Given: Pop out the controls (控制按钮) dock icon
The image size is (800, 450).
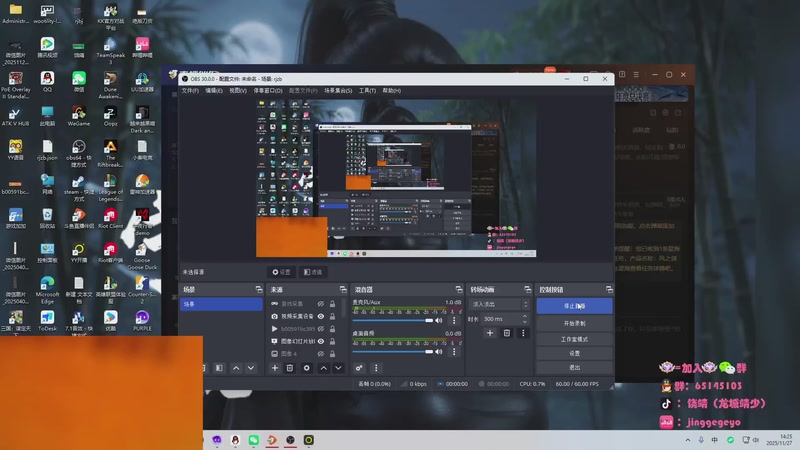Looking at the screenshot, I should [x=609, y=289].
